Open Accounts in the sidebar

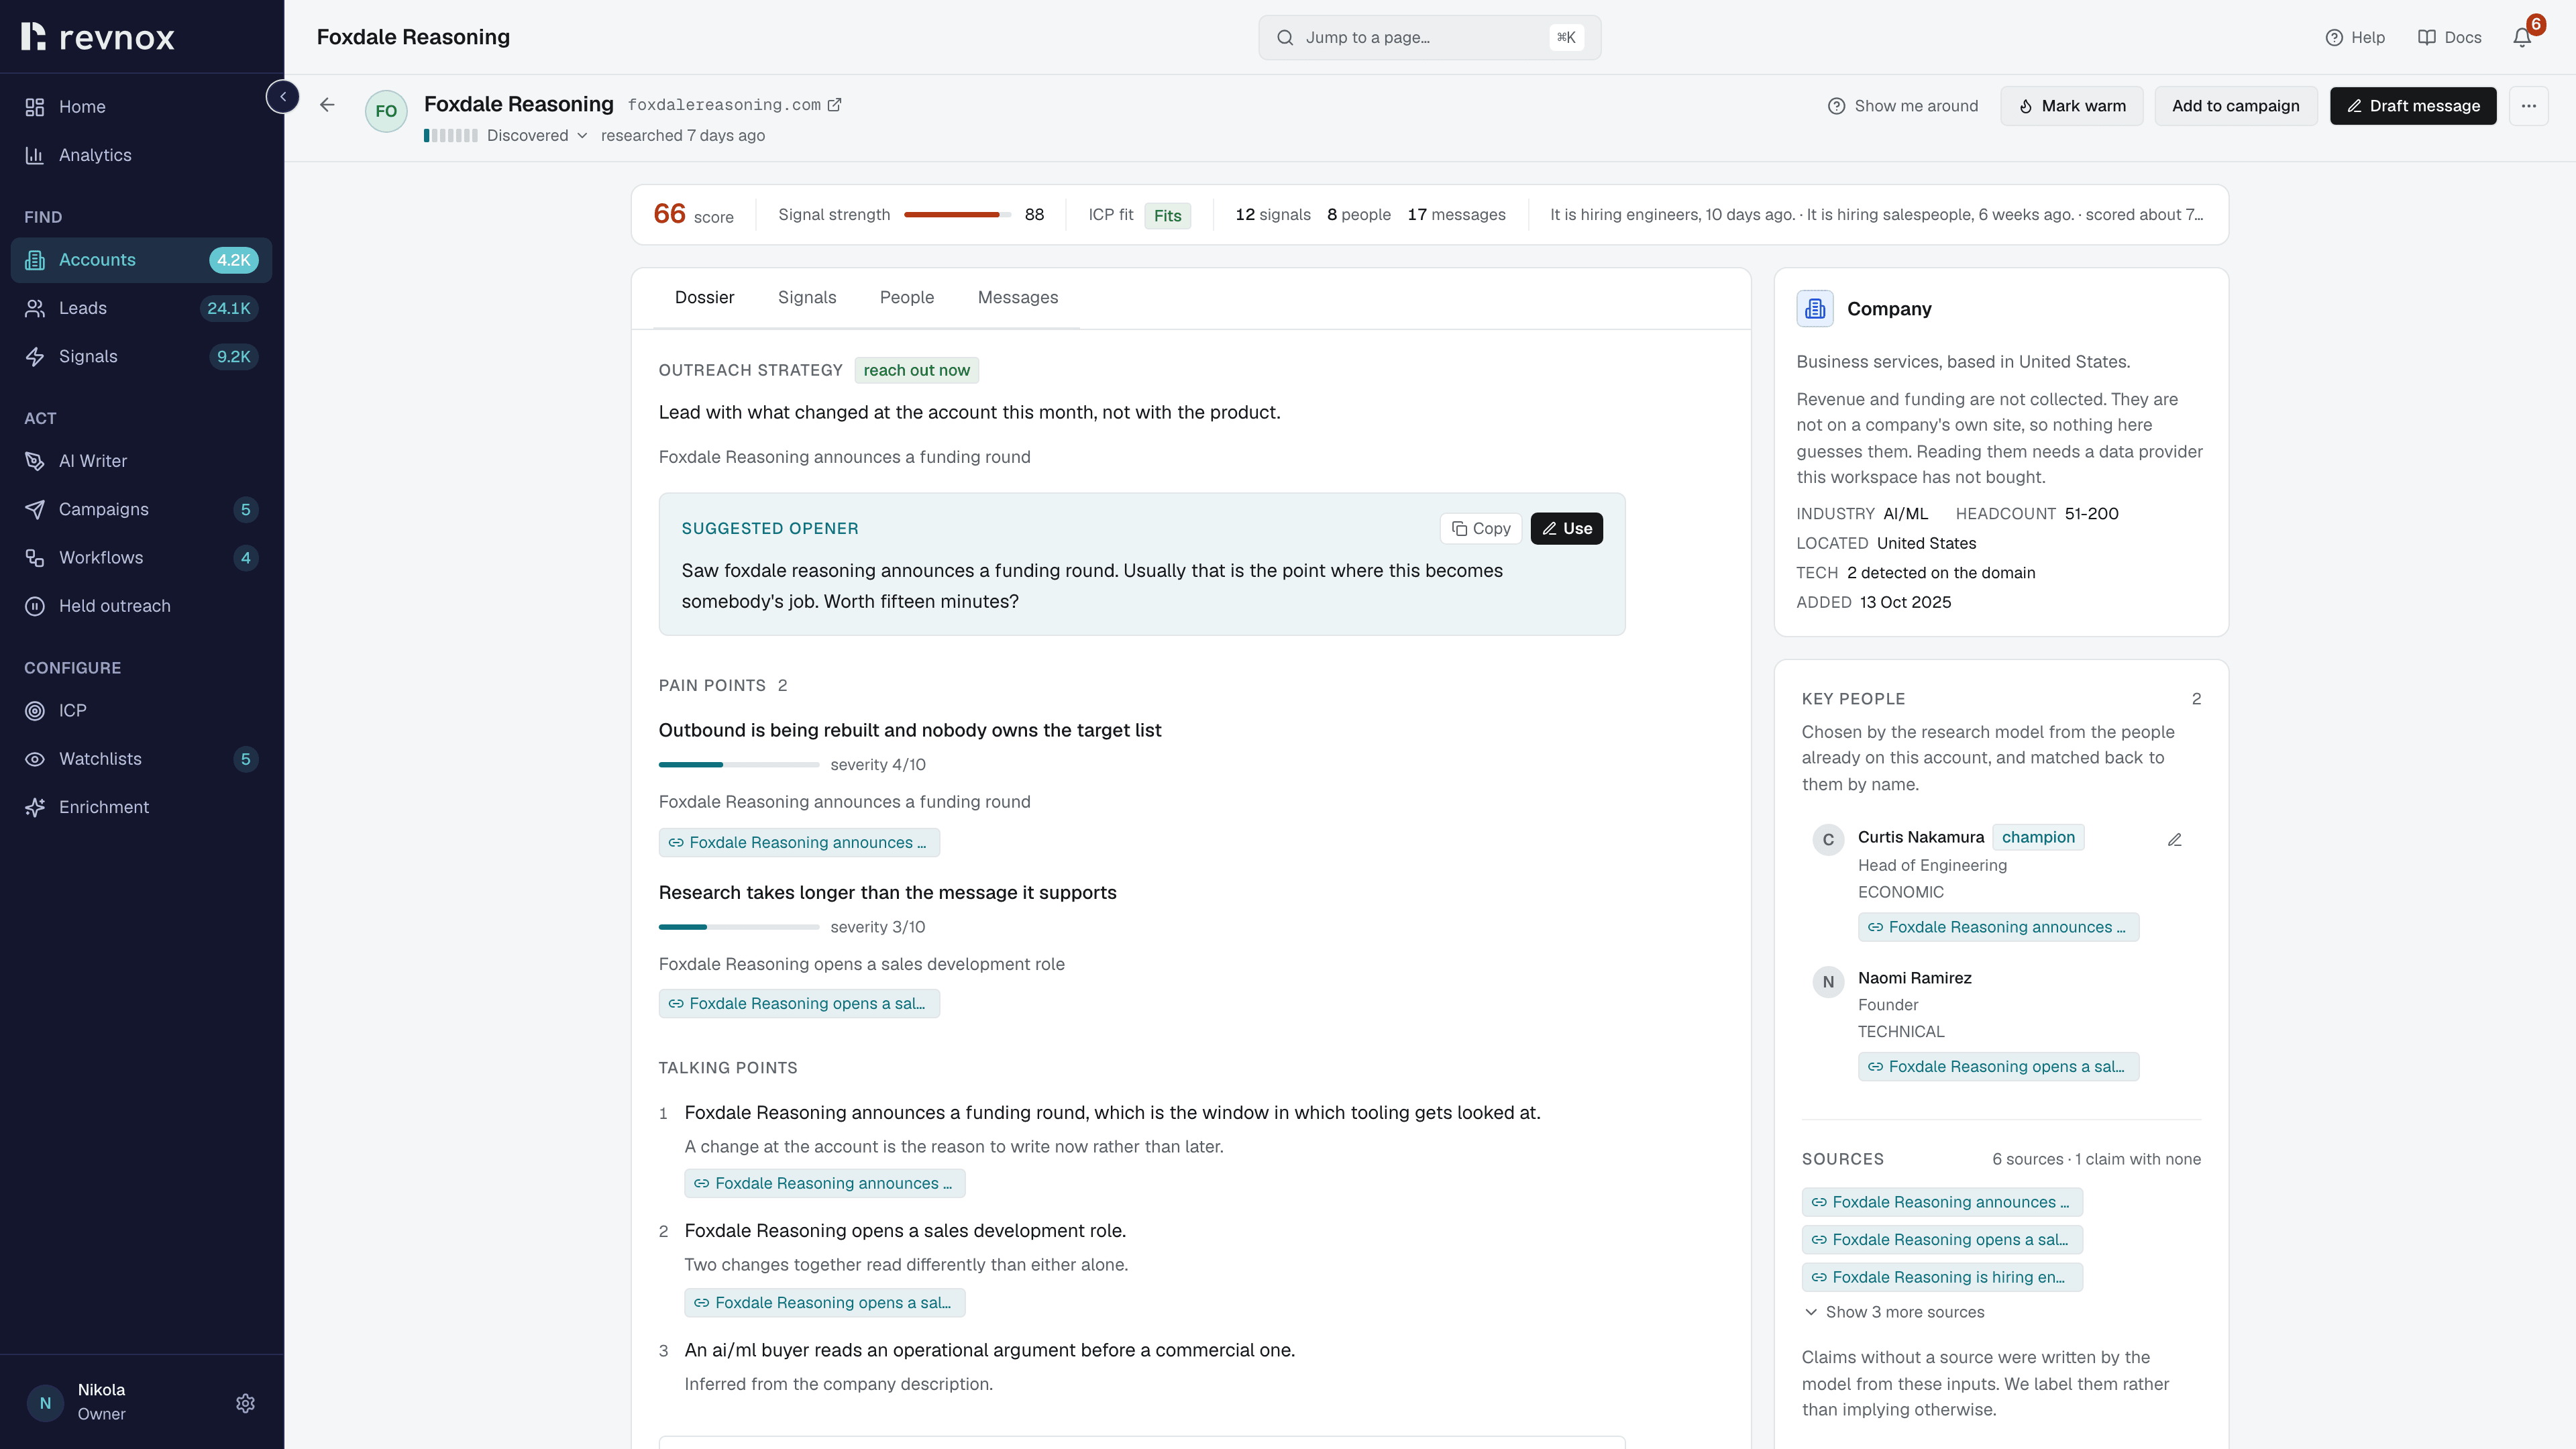tap(141, 260)
